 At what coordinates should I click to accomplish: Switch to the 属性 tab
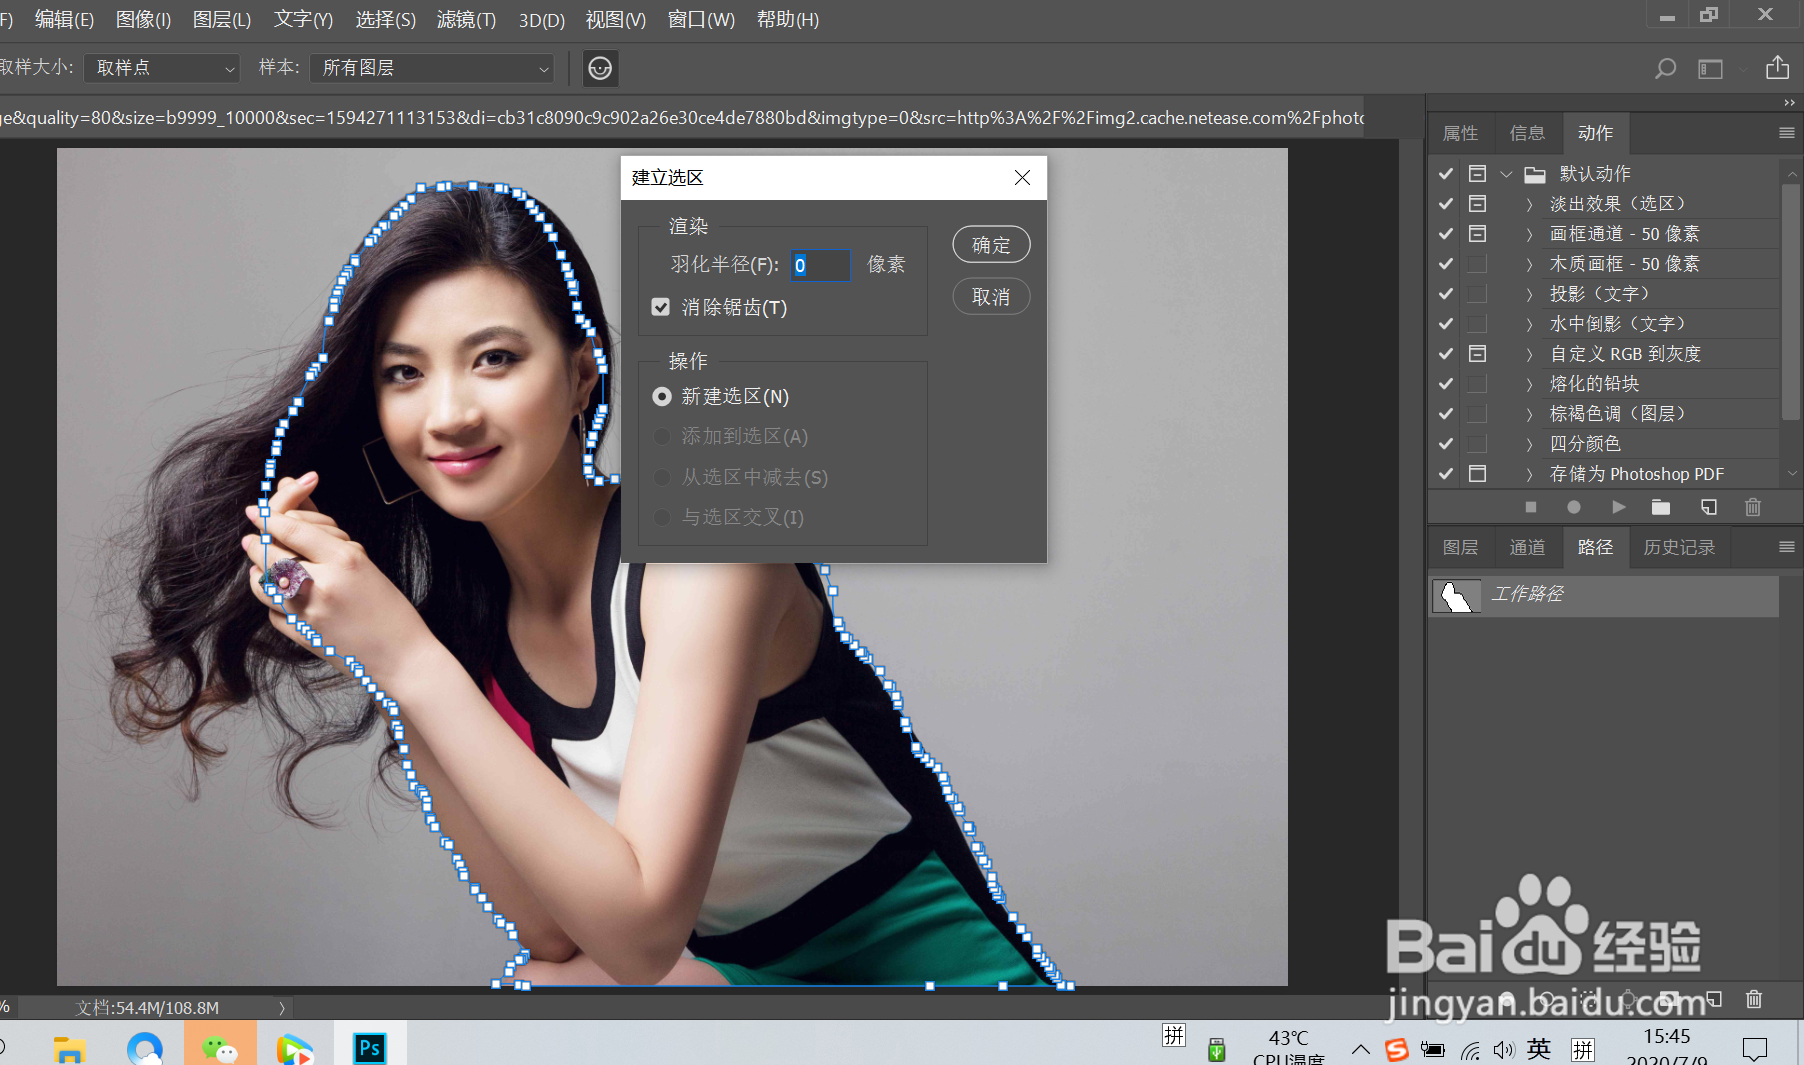[1460, 133]
